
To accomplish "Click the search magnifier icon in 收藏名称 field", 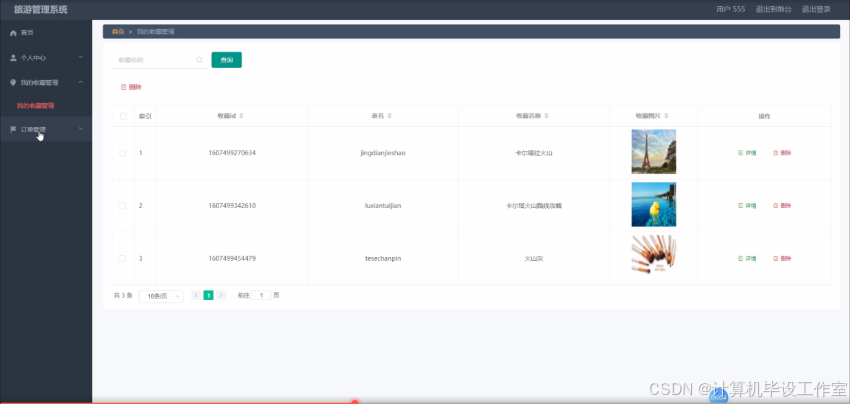I will coord(199,60).
